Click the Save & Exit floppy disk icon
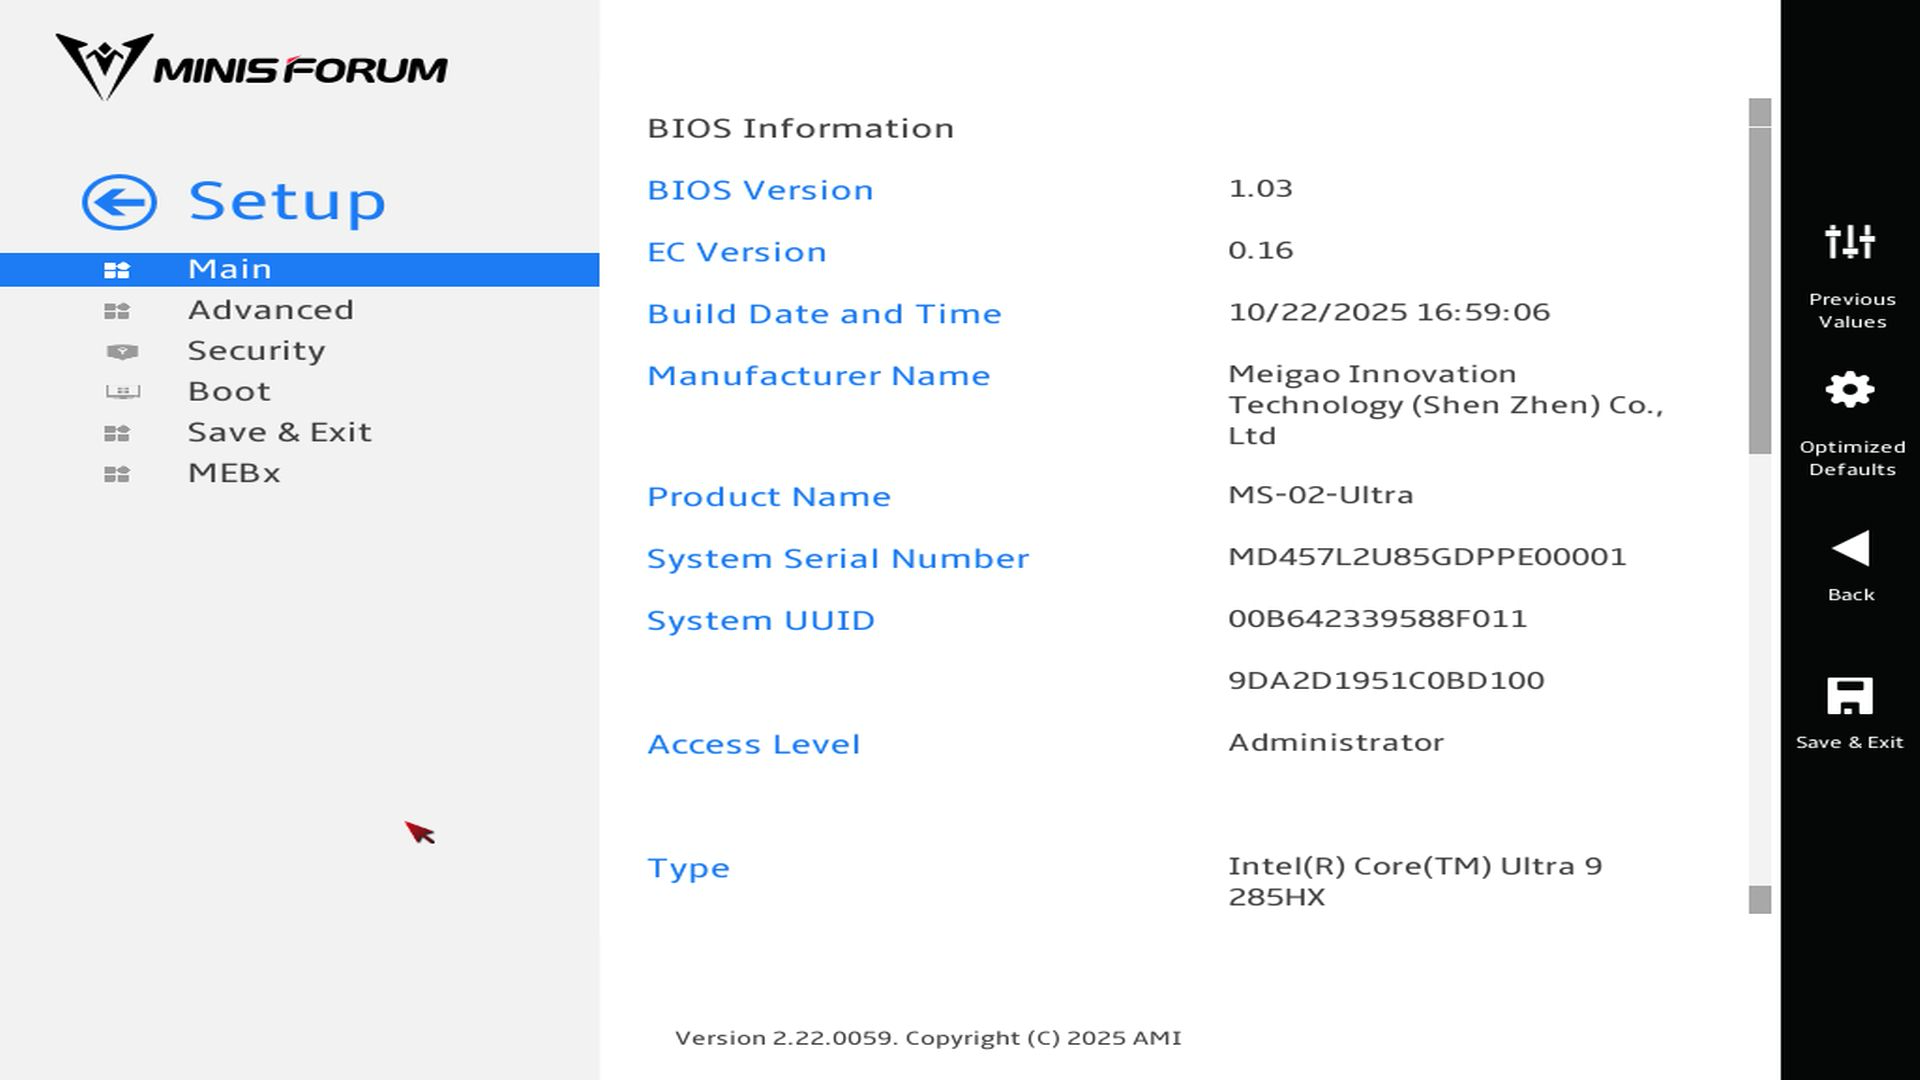This screenshot has height=1080, width=1920. pyautogui.click(x=1849, y=696)
